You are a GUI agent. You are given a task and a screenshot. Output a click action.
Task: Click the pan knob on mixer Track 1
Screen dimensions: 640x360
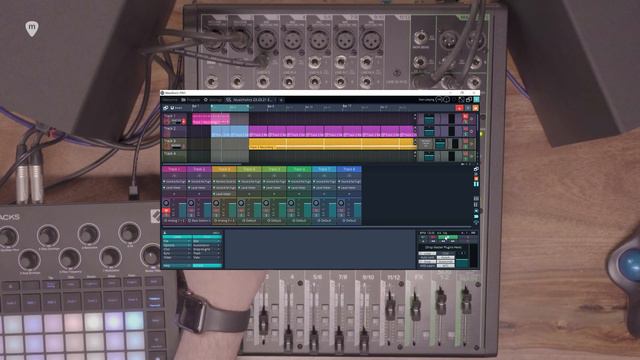click(166, 202)
